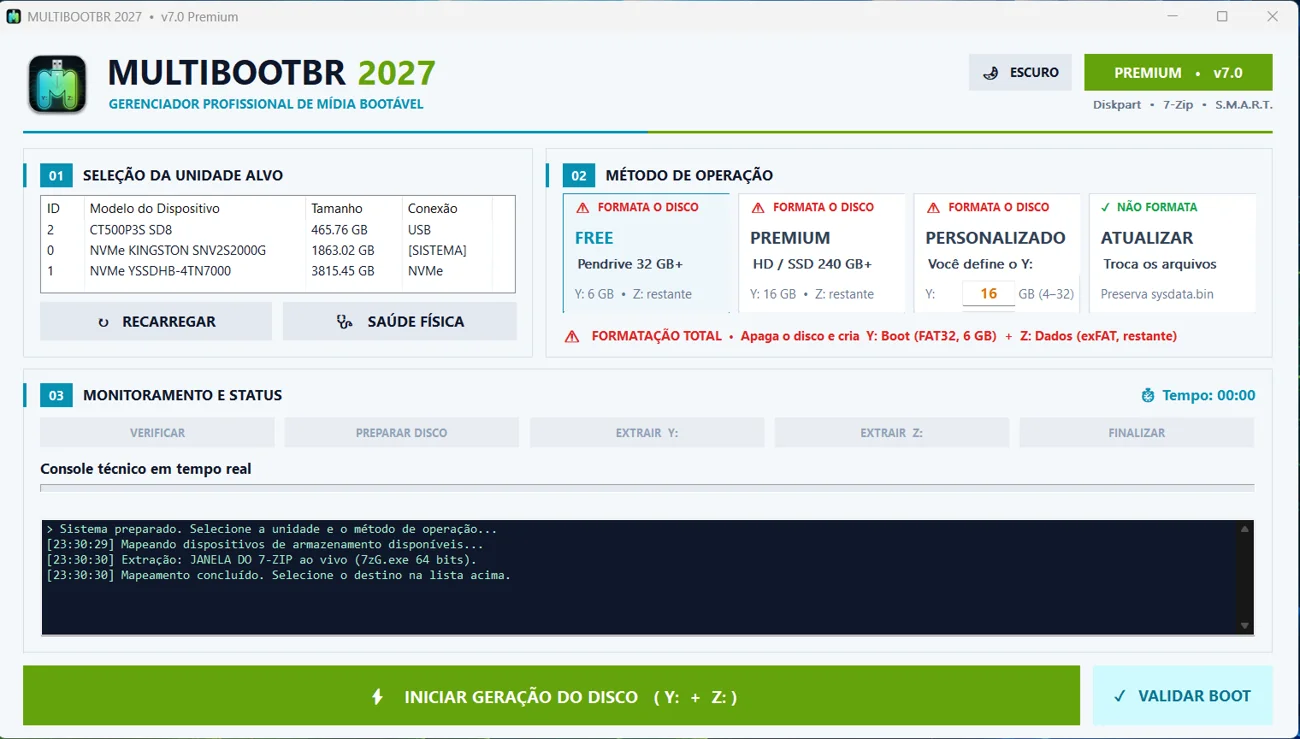Click the warning triangle on the PREMIUM card
Image resolution: width=1300 pixels, height=739 pixels.
tap(758, 208)
